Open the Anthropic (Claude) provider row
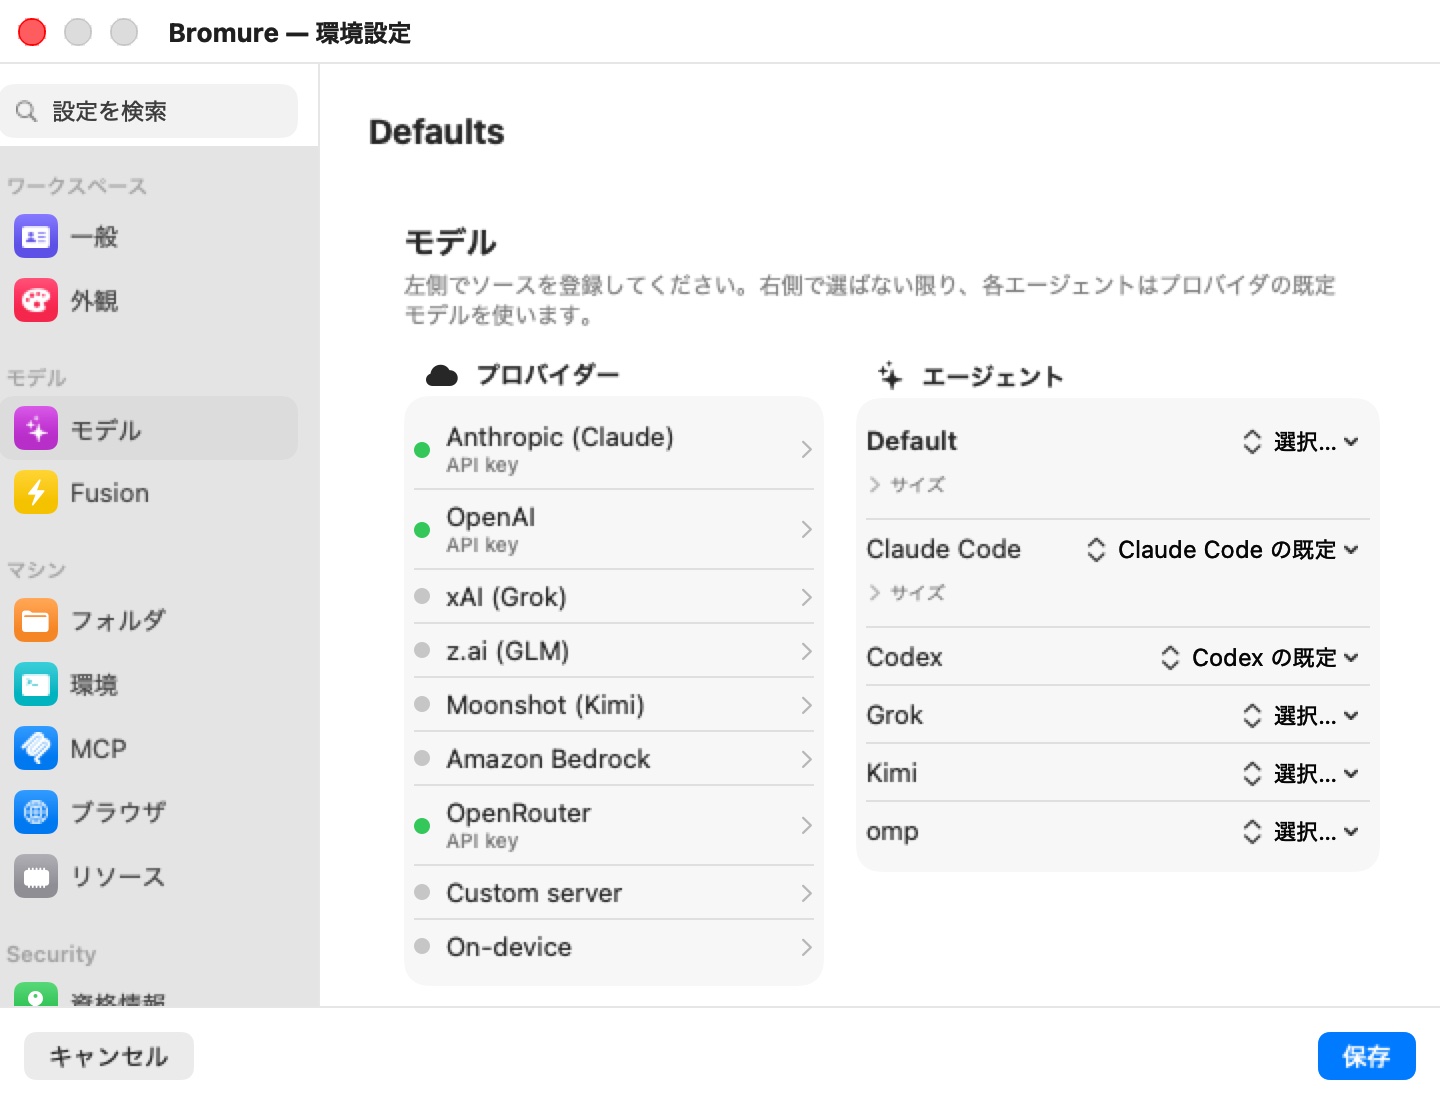Image resolution: width=1440 pixels, height=1104 pixels. (x=614, y=450)
